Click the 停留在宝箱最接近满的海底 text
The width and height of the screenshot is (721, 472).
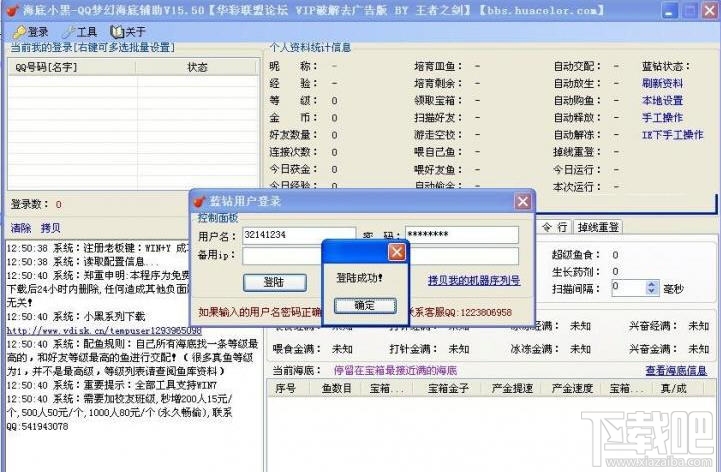pos(395,370)
